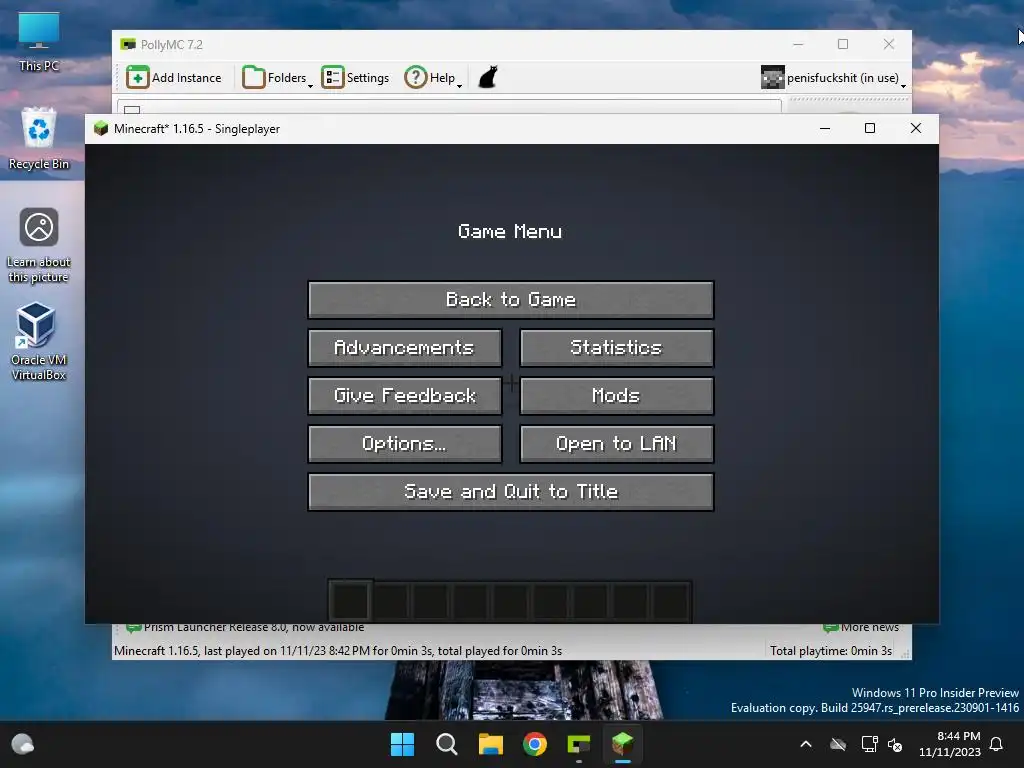
Task: Click Give Feedback button
Action: pyautogui.click(x=405, y=396)
